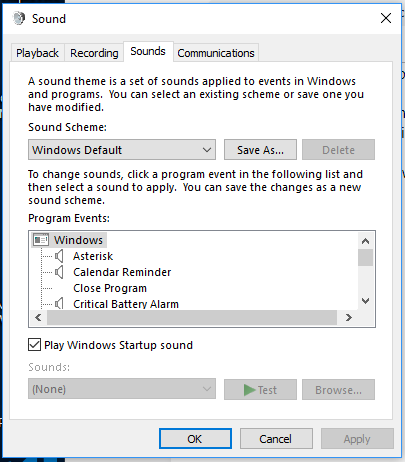Click the Cancel button
Image resolution: width=405 pixels, height=462 pixels.
pos(276,439)
